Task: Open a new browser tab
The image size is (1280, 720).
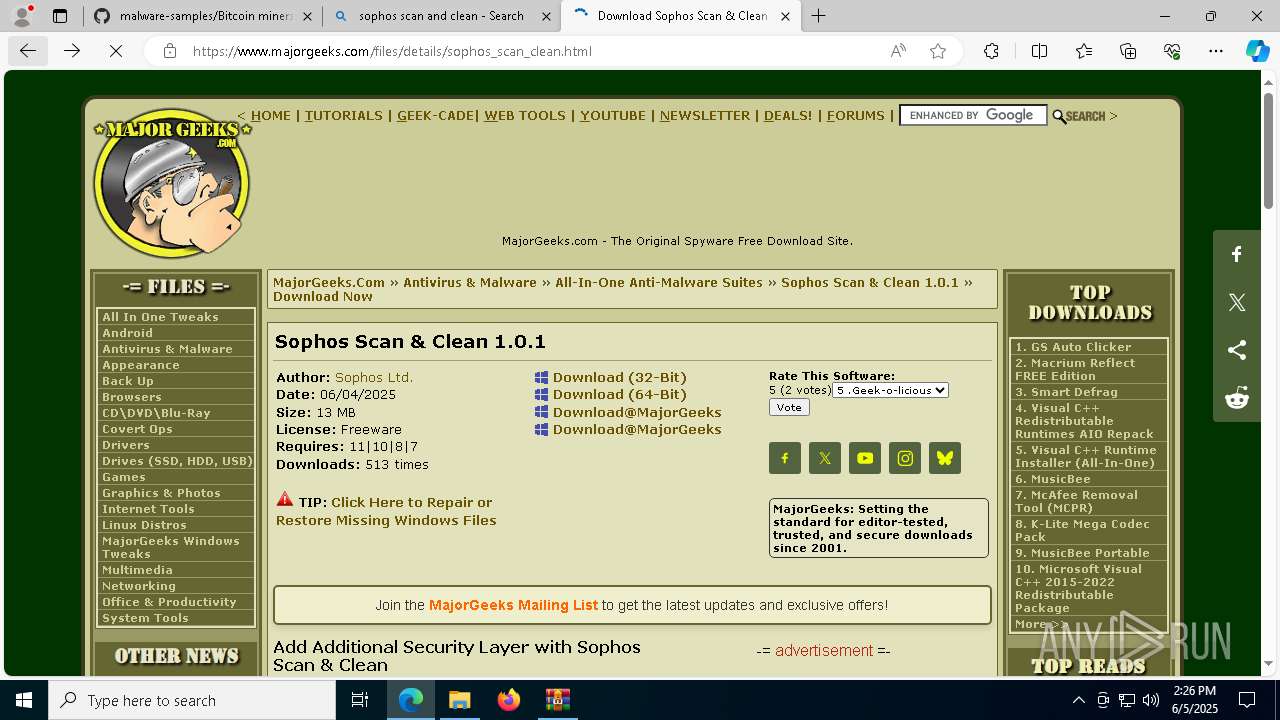Action: click(819, 16)
